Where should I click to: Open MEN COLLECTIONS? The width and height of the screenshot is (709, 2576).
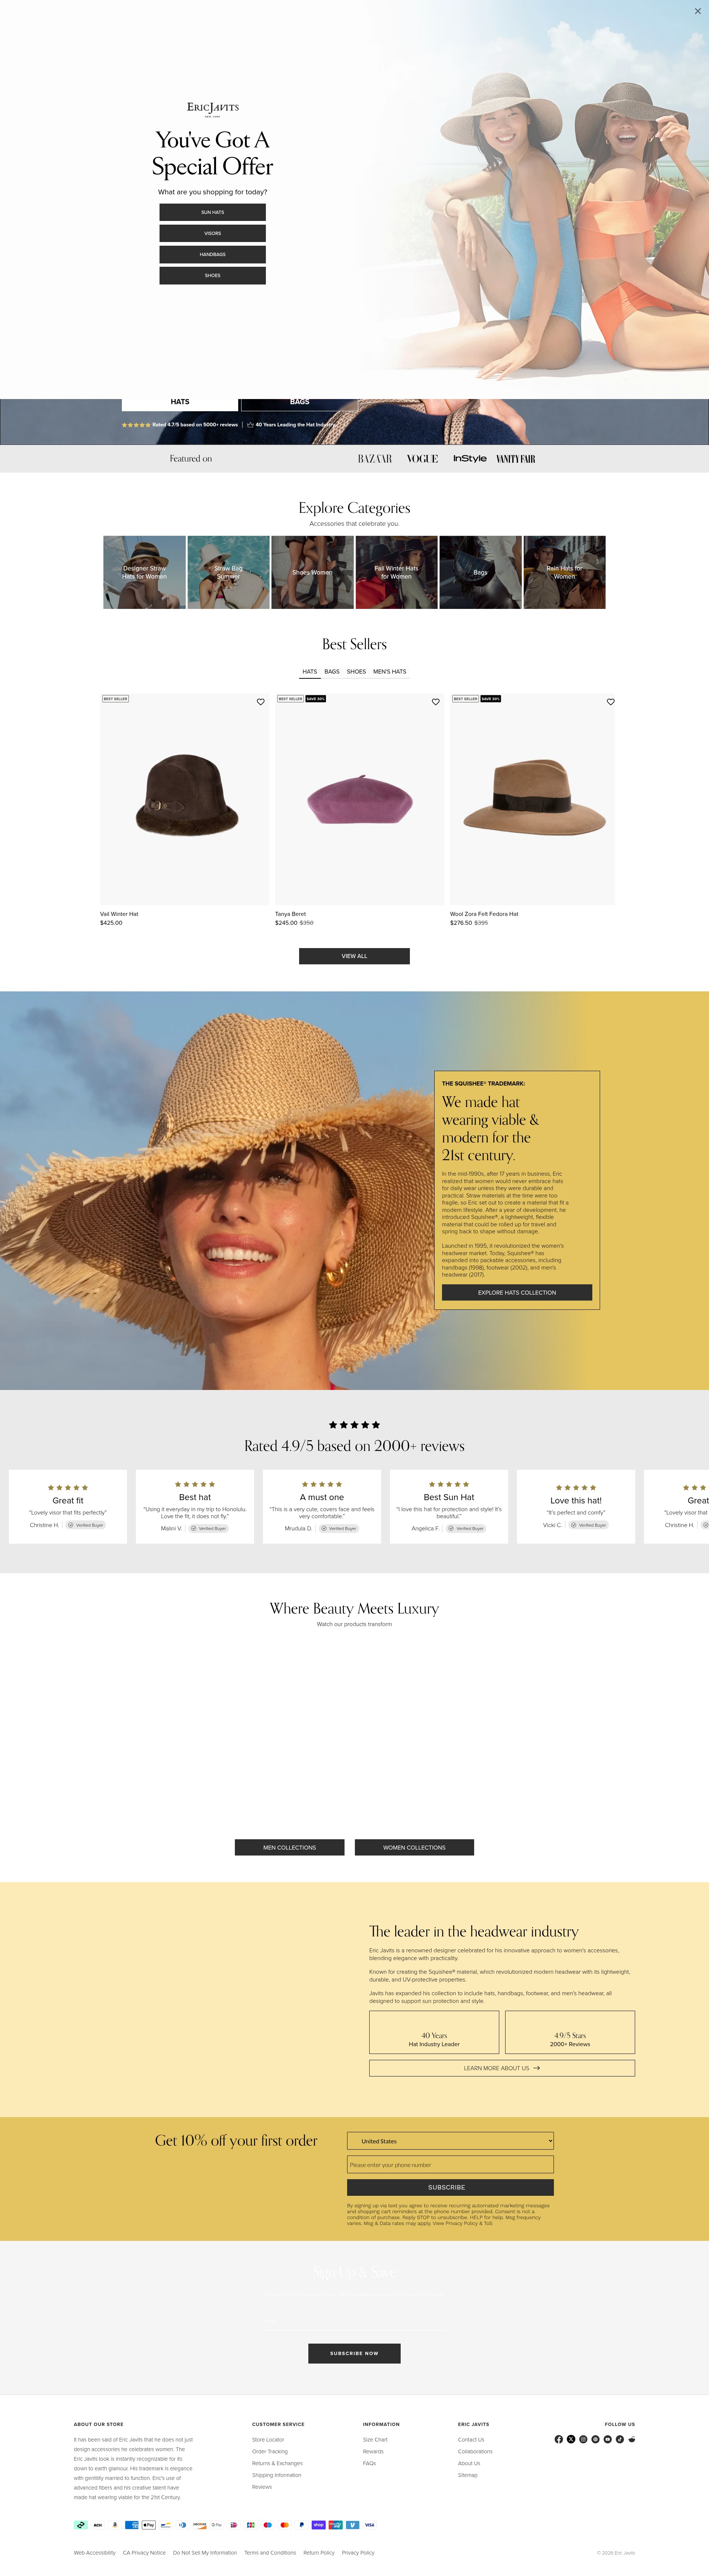click(x=290, y=1847)
